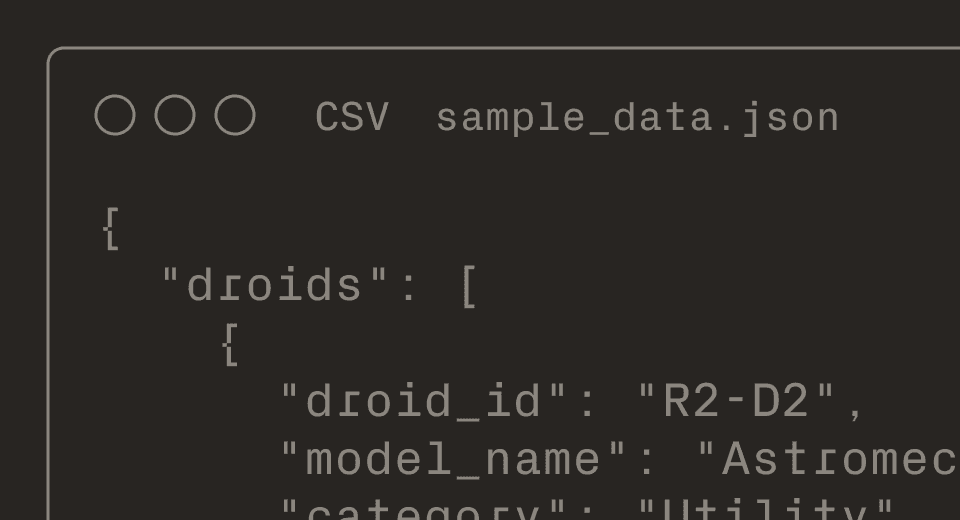
Task: Click the colon after "model_name"
Action: 647,462
